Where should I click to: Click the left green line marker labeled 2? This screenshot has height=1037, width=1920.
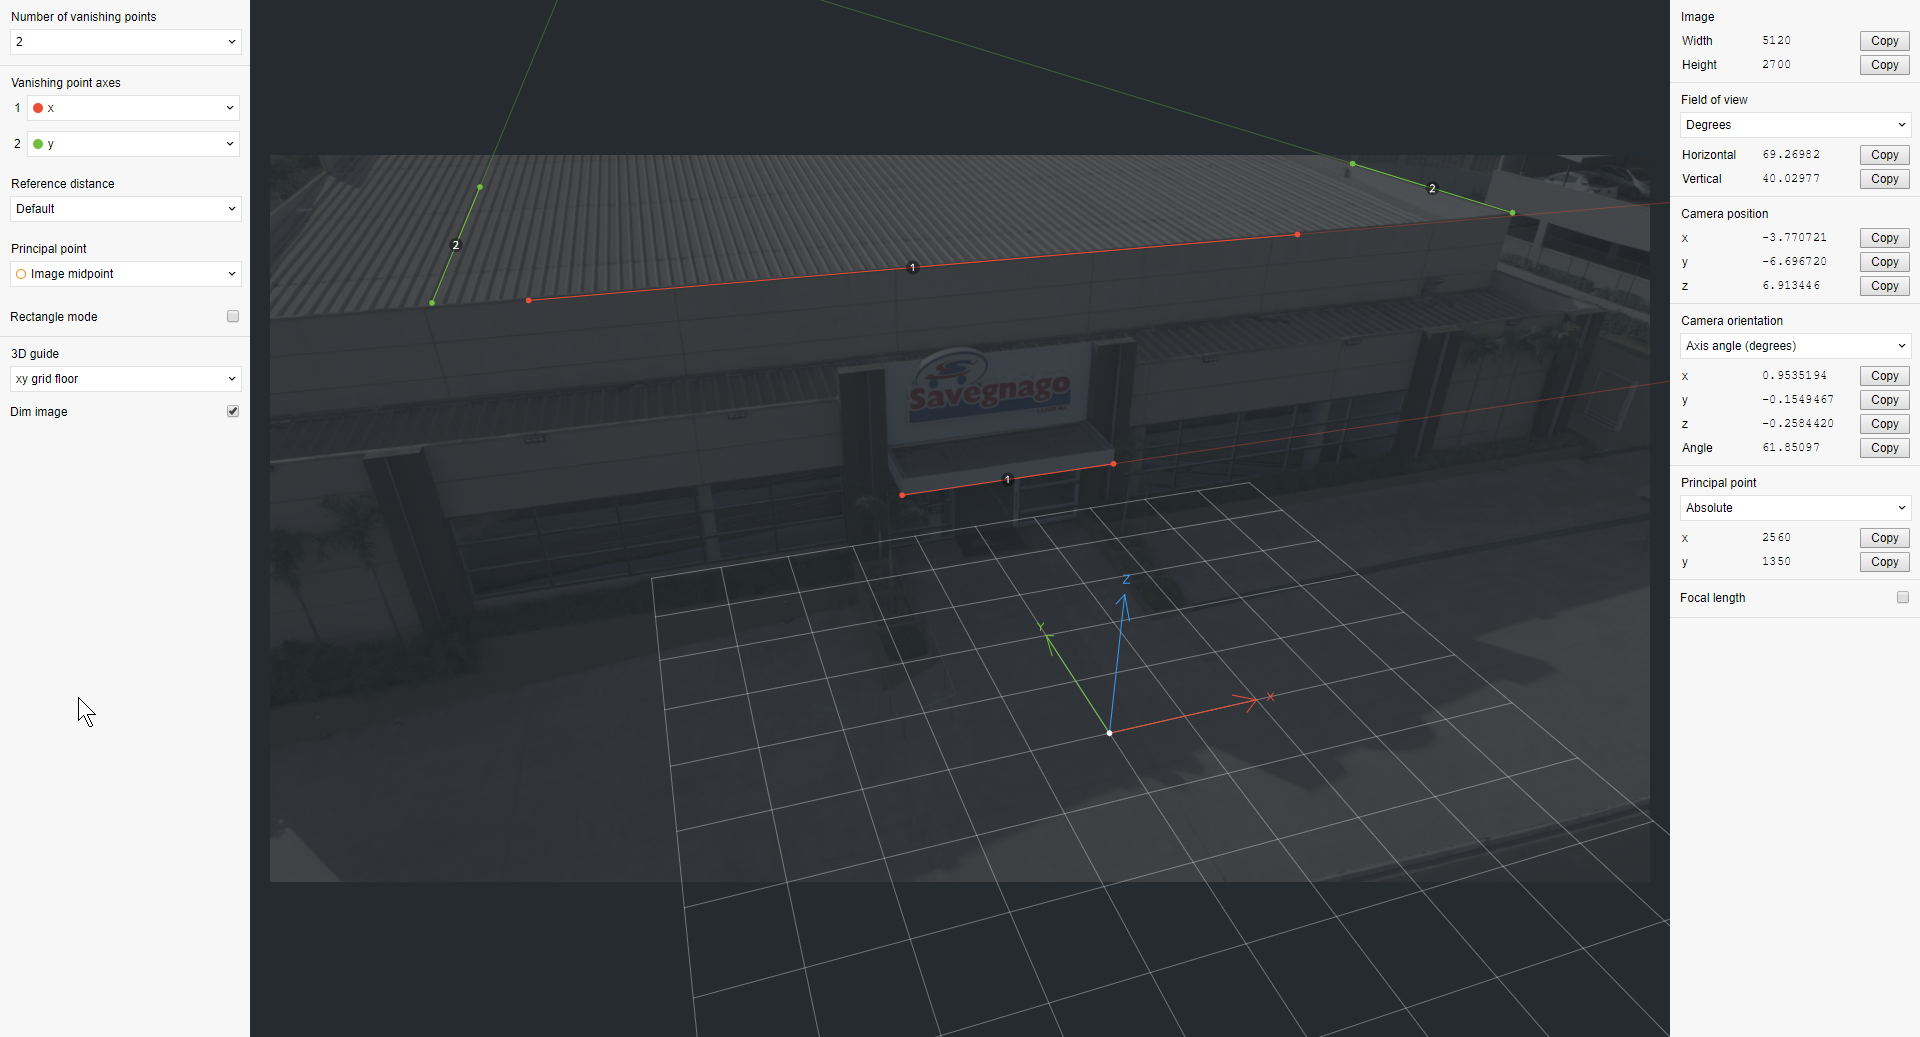pyautogui.click(x=456, y=245)
